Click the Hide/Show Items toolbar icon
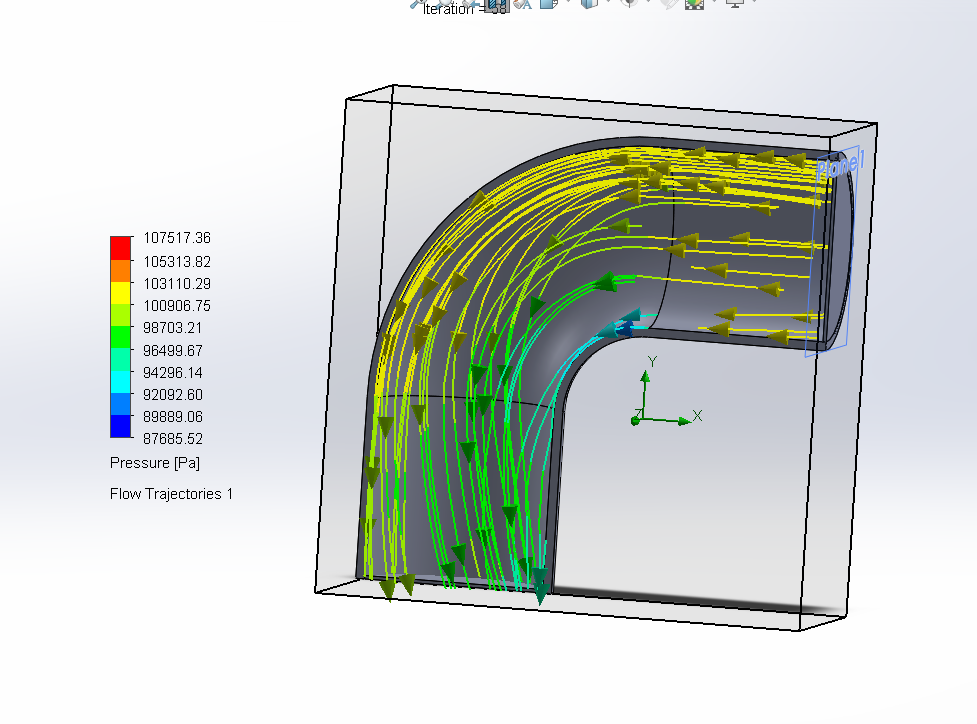 (x=627, y=5)
